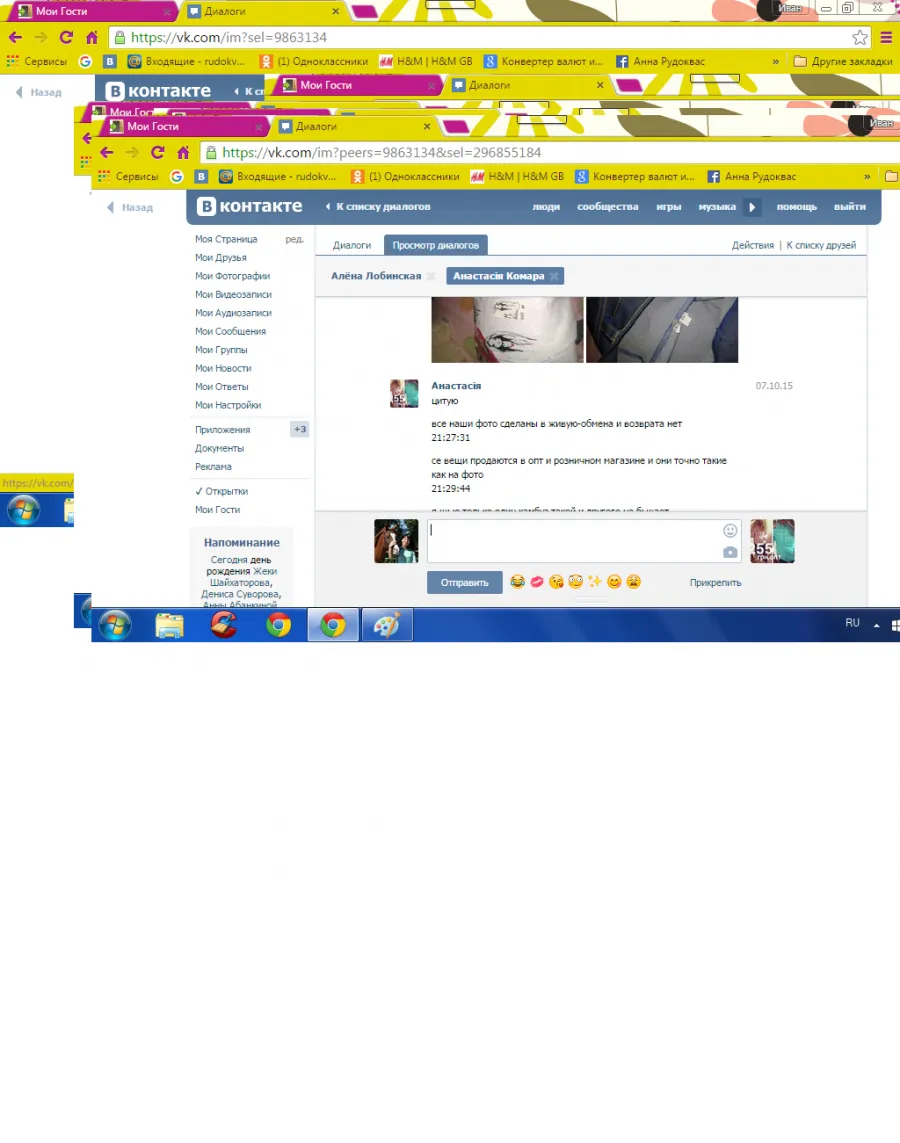Switch to the Мои Гости tab in the front window
Viewport: 900px width, 1143px height.
[182, 126]
